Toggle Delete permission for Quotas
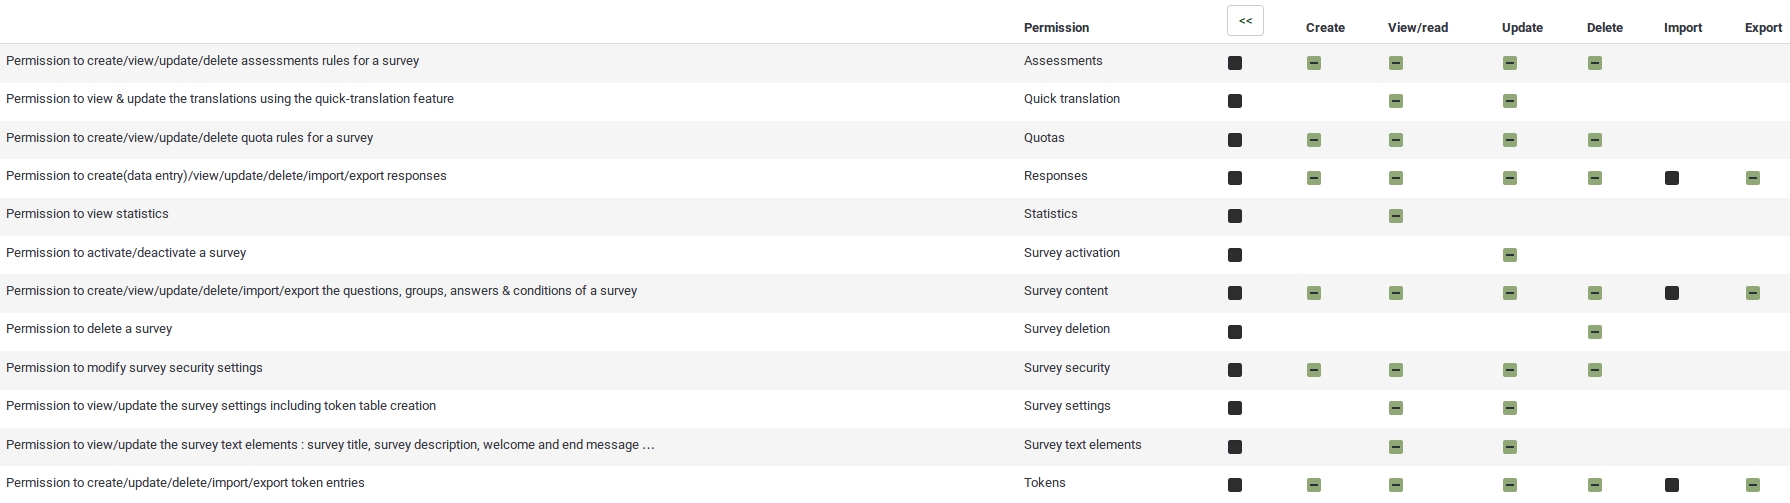 click(x=1595, y=140)
